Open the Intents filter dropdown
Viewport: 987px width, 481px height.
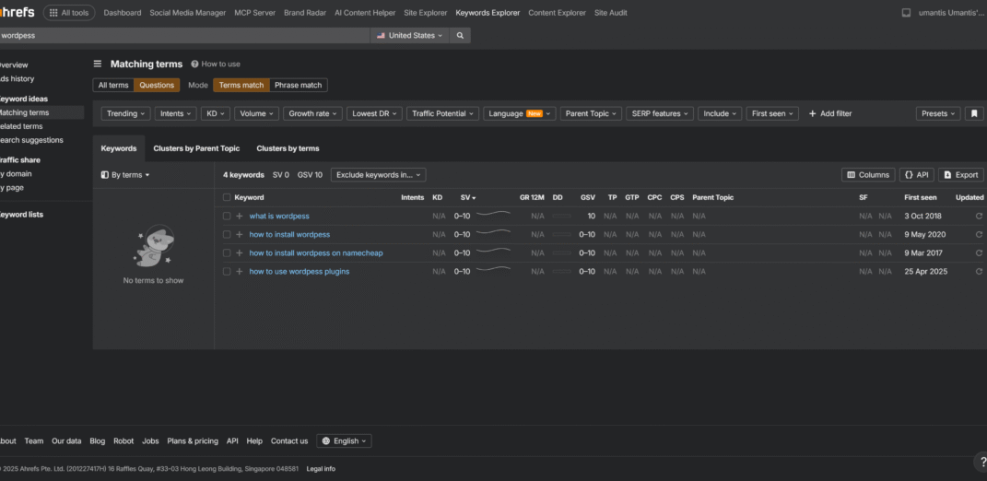pyautogui.click(x=176, y=114)
